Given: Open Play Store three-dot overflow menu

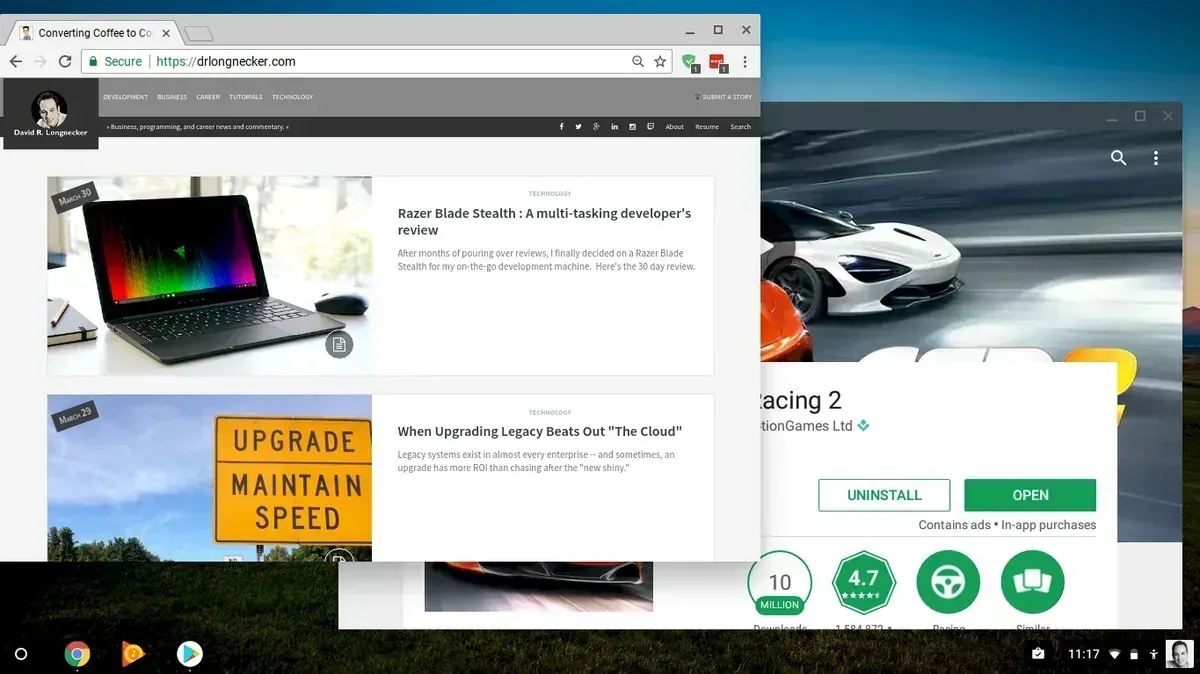Looking at the screenshot, I should [1156, 158].
